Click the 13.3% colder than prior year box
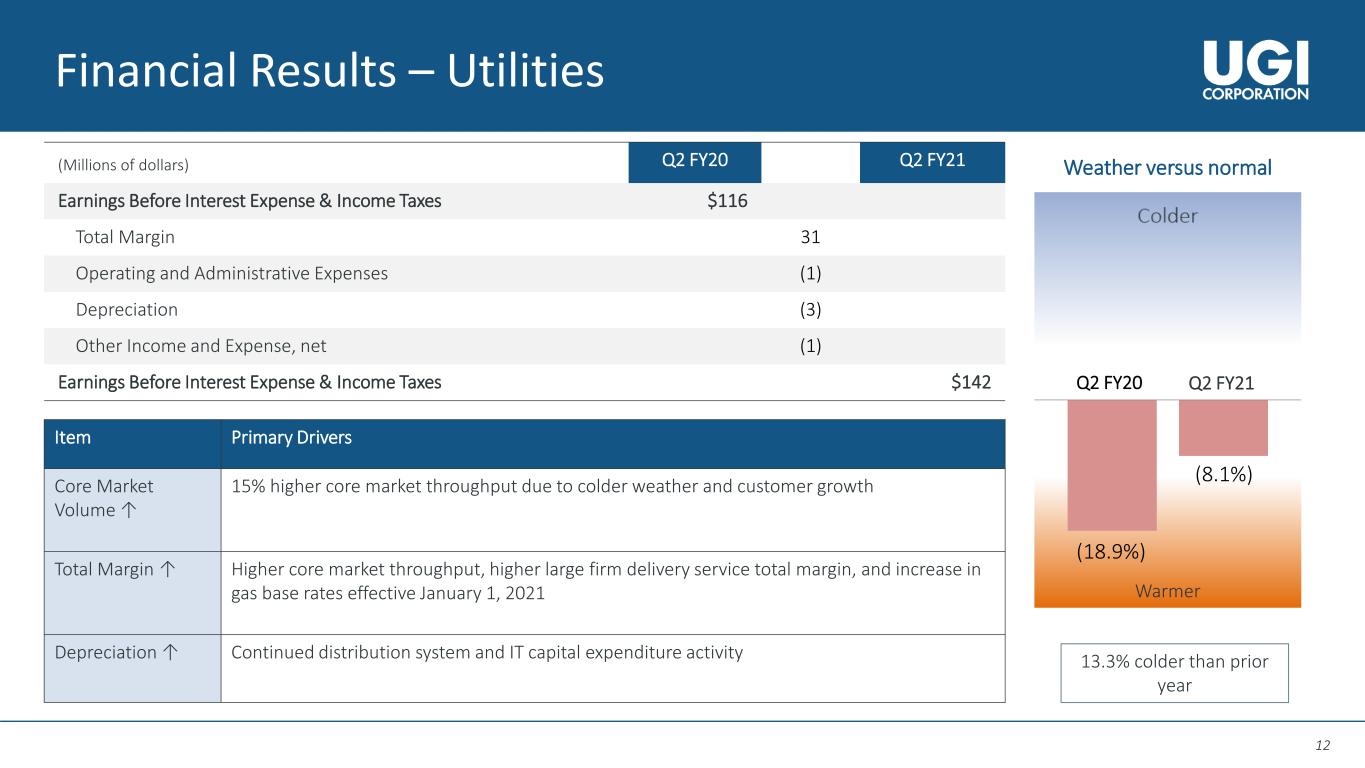This screenshot has height=768, width=1365. tap(1174, 672)
